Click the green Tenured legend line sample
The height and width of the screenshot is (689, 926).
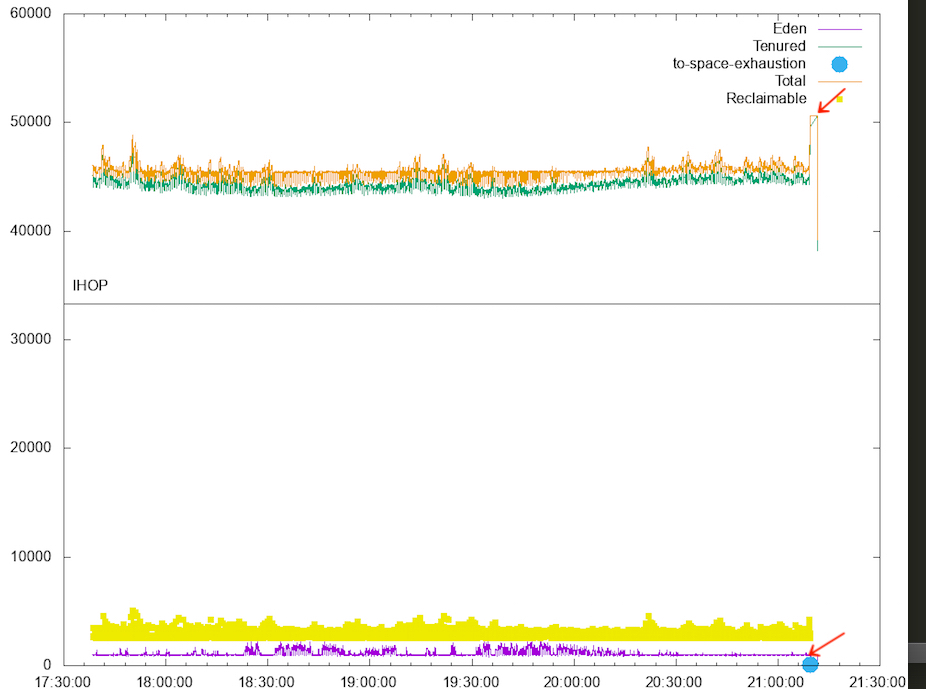840,46
